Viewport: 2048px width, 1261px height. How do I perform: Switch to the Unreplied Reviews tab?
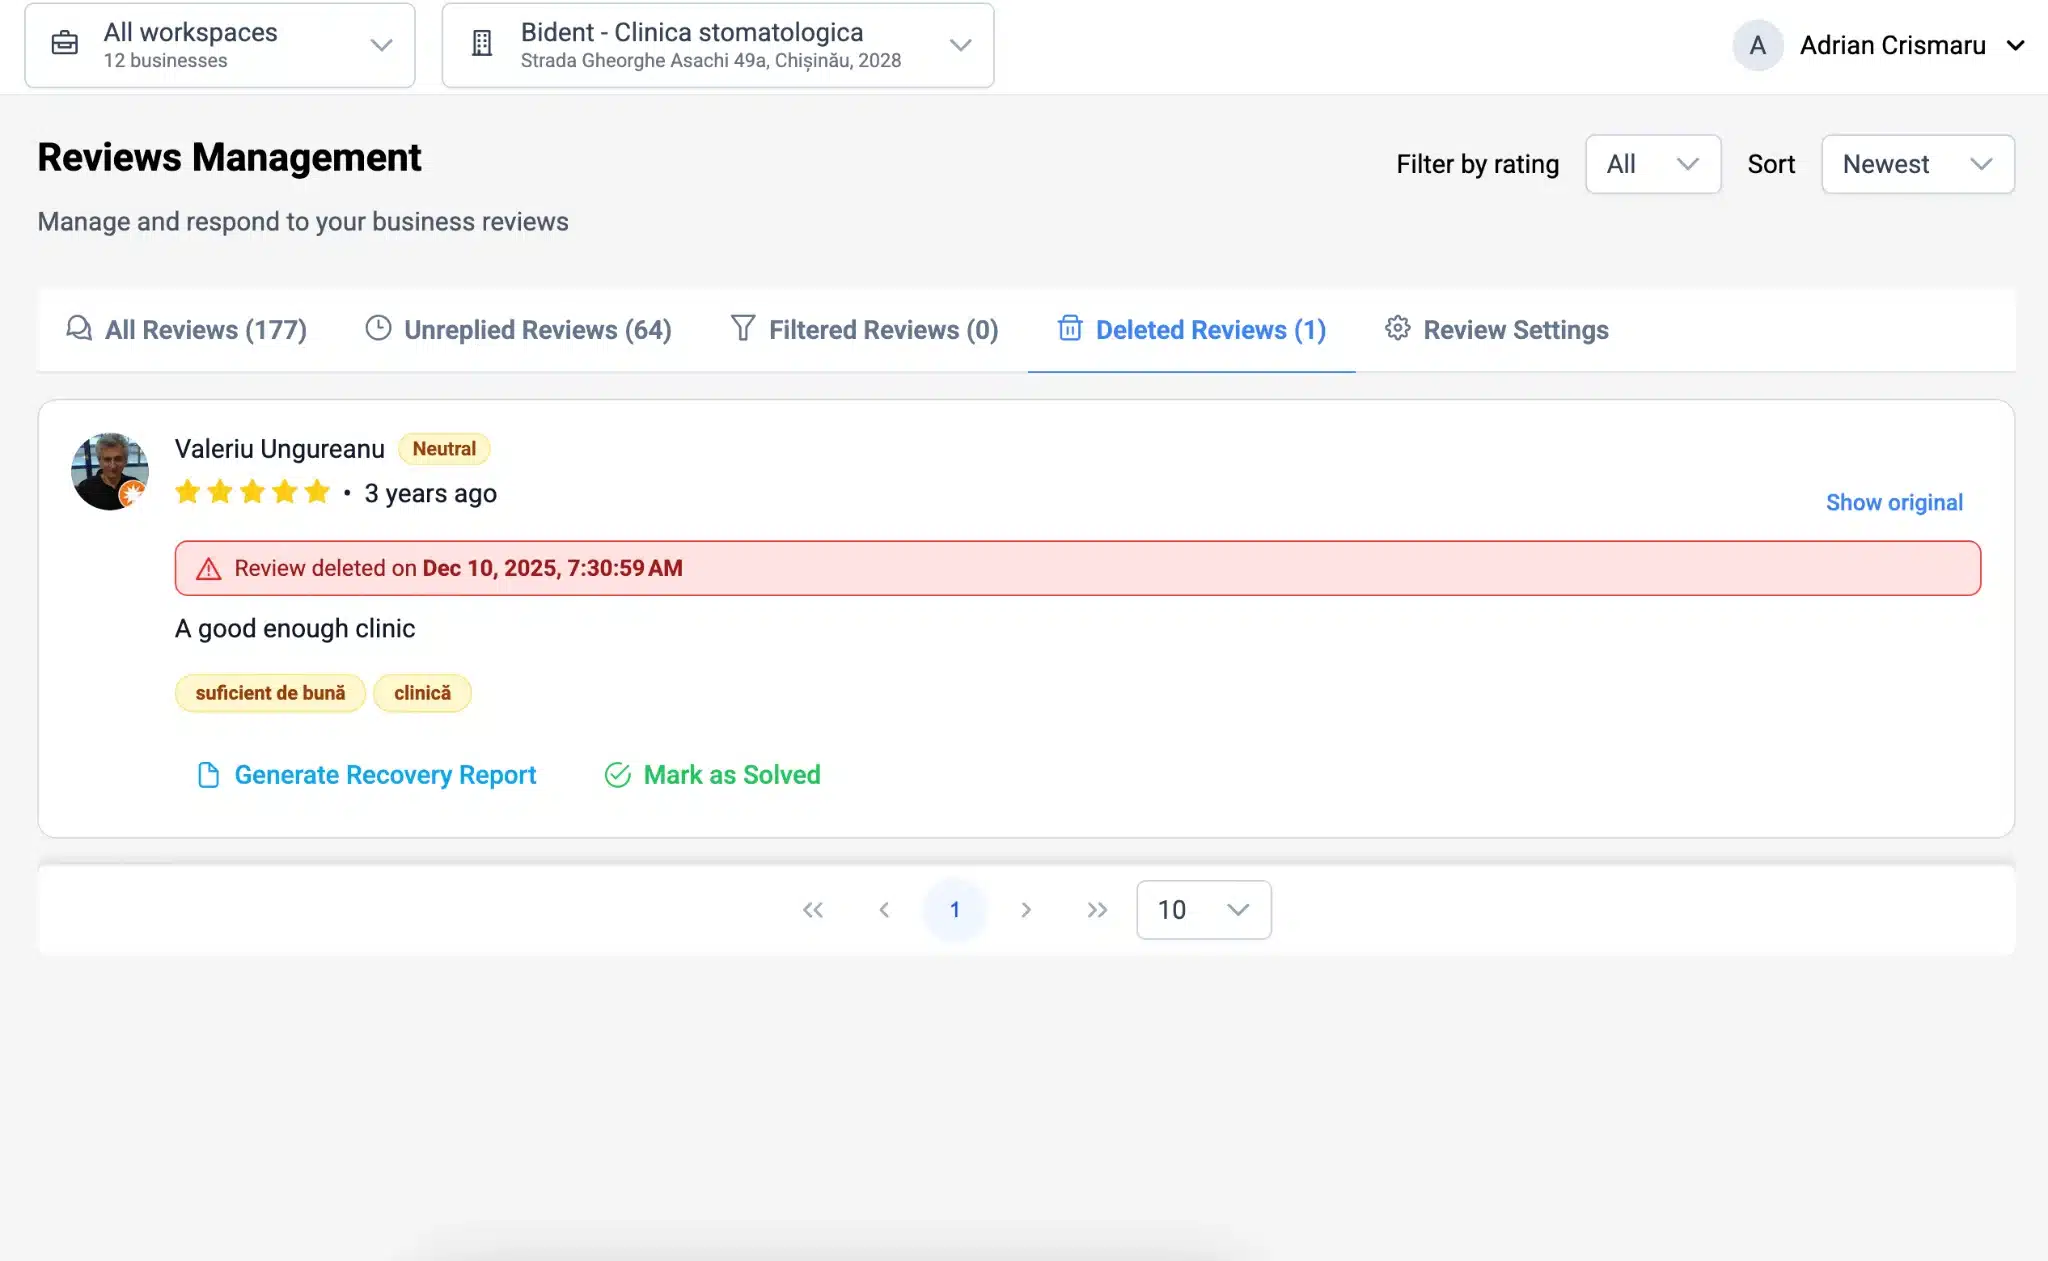pyautogui.click(x=536, y=329)
